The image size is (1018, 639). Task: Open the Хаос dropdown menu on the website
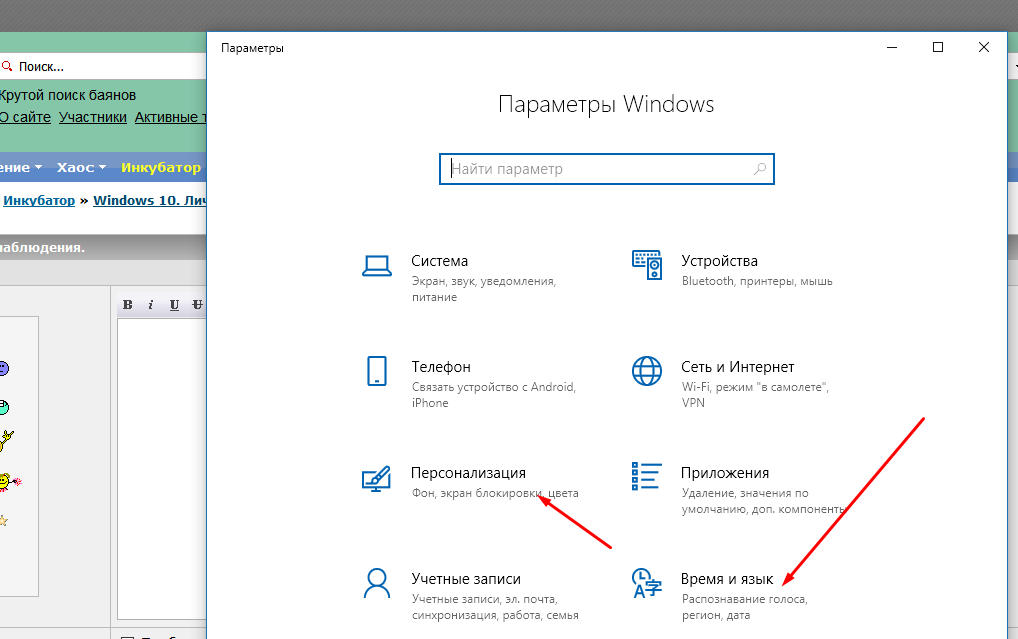click(81, 168)
